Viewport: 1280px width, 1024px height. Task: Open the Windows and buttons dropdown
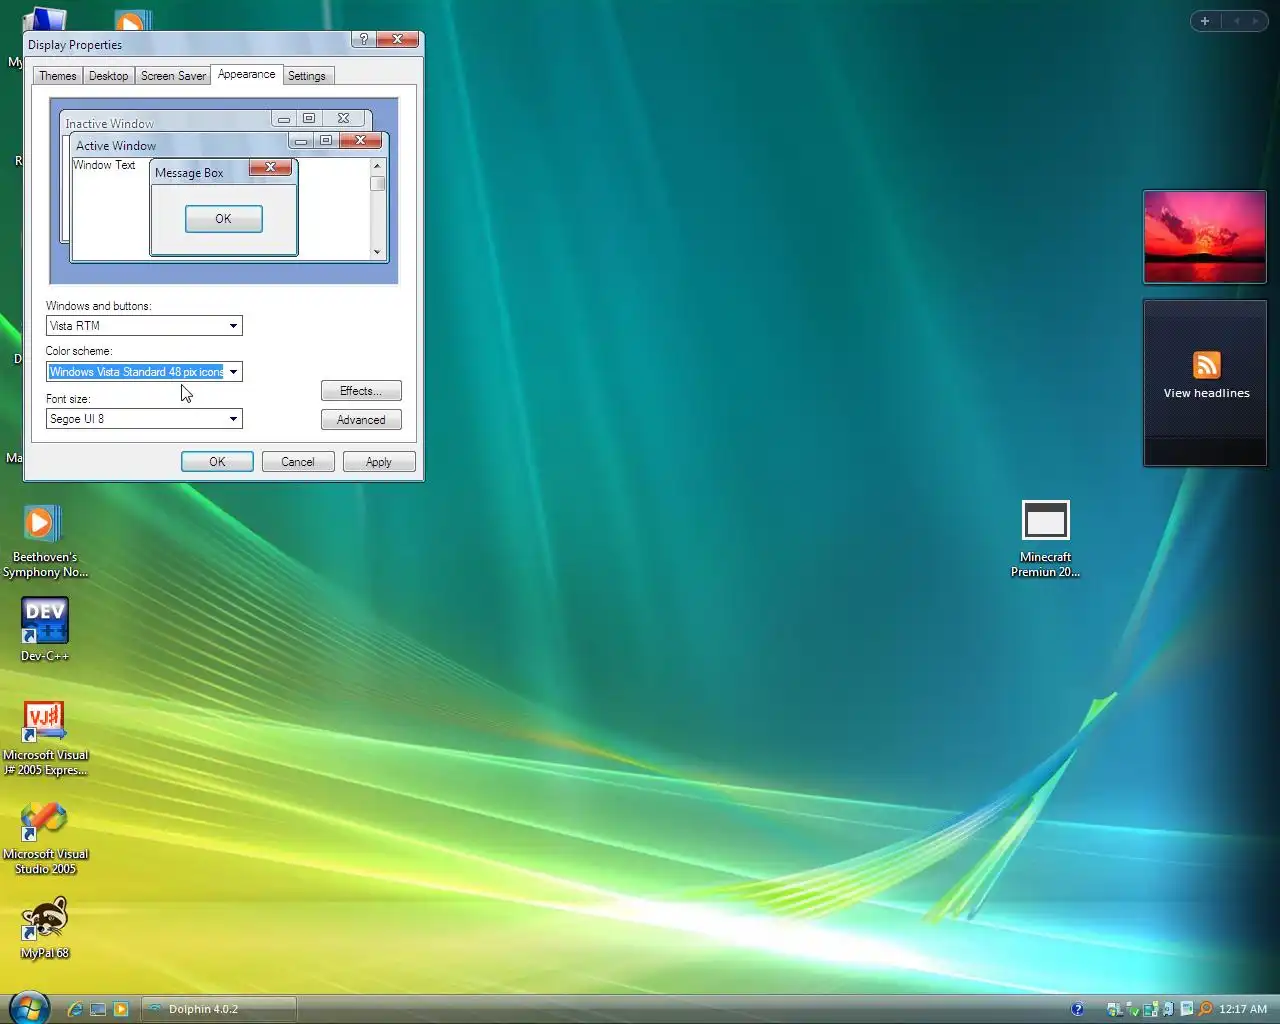[144, 326]
